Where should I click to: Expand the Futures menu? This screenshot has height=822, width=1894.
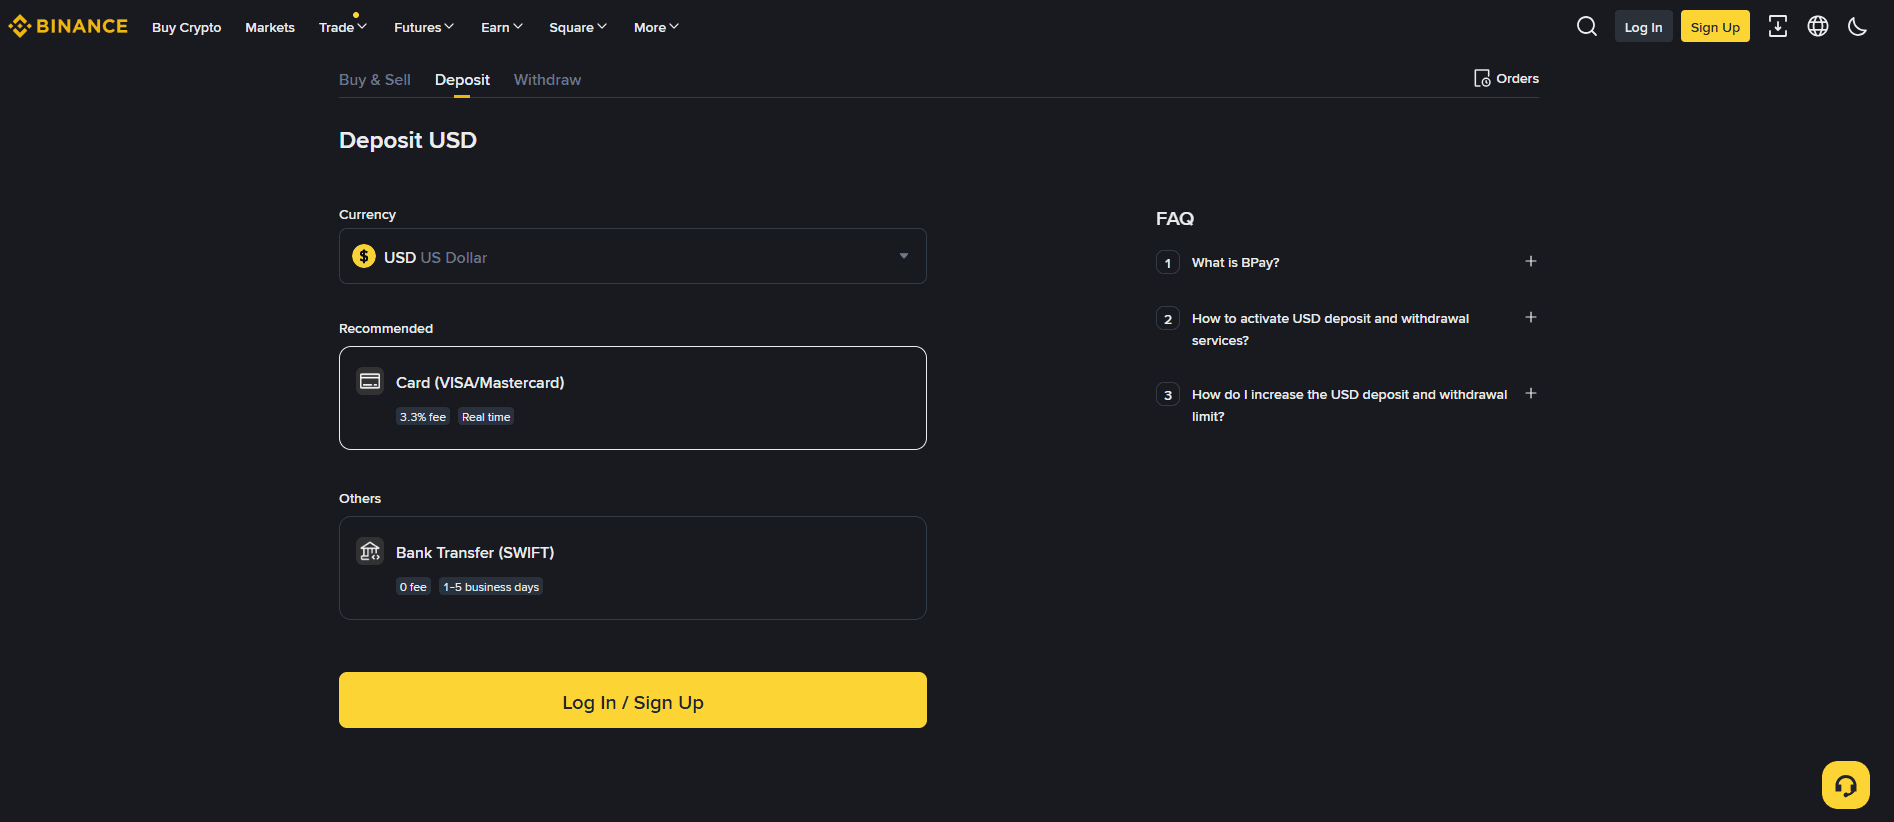424,27
